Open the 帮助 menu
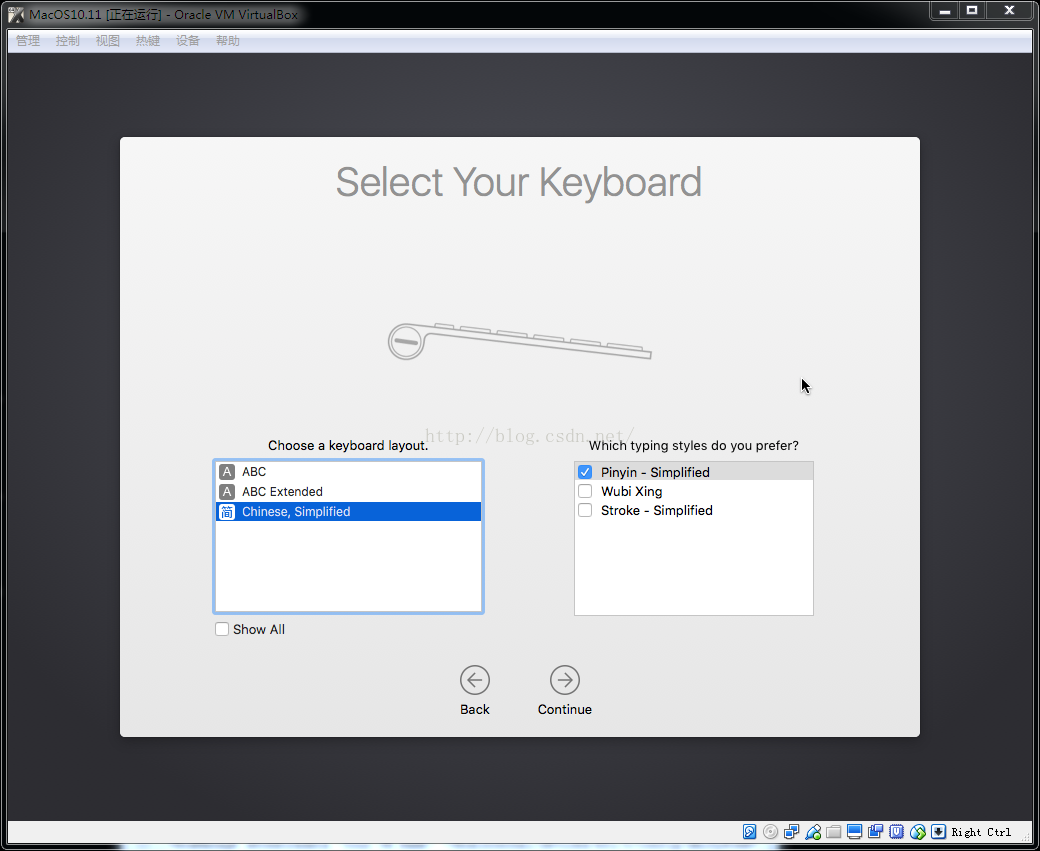 pos(228,40)
